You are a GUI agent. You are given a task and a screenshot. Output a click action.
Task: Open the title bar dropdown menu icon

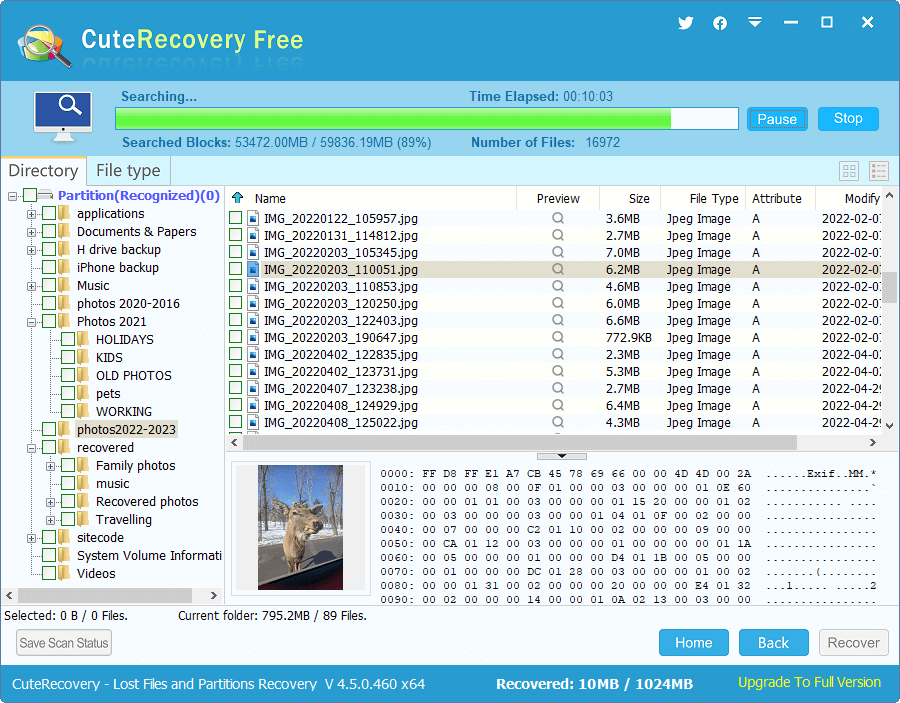tap(755, 22)
